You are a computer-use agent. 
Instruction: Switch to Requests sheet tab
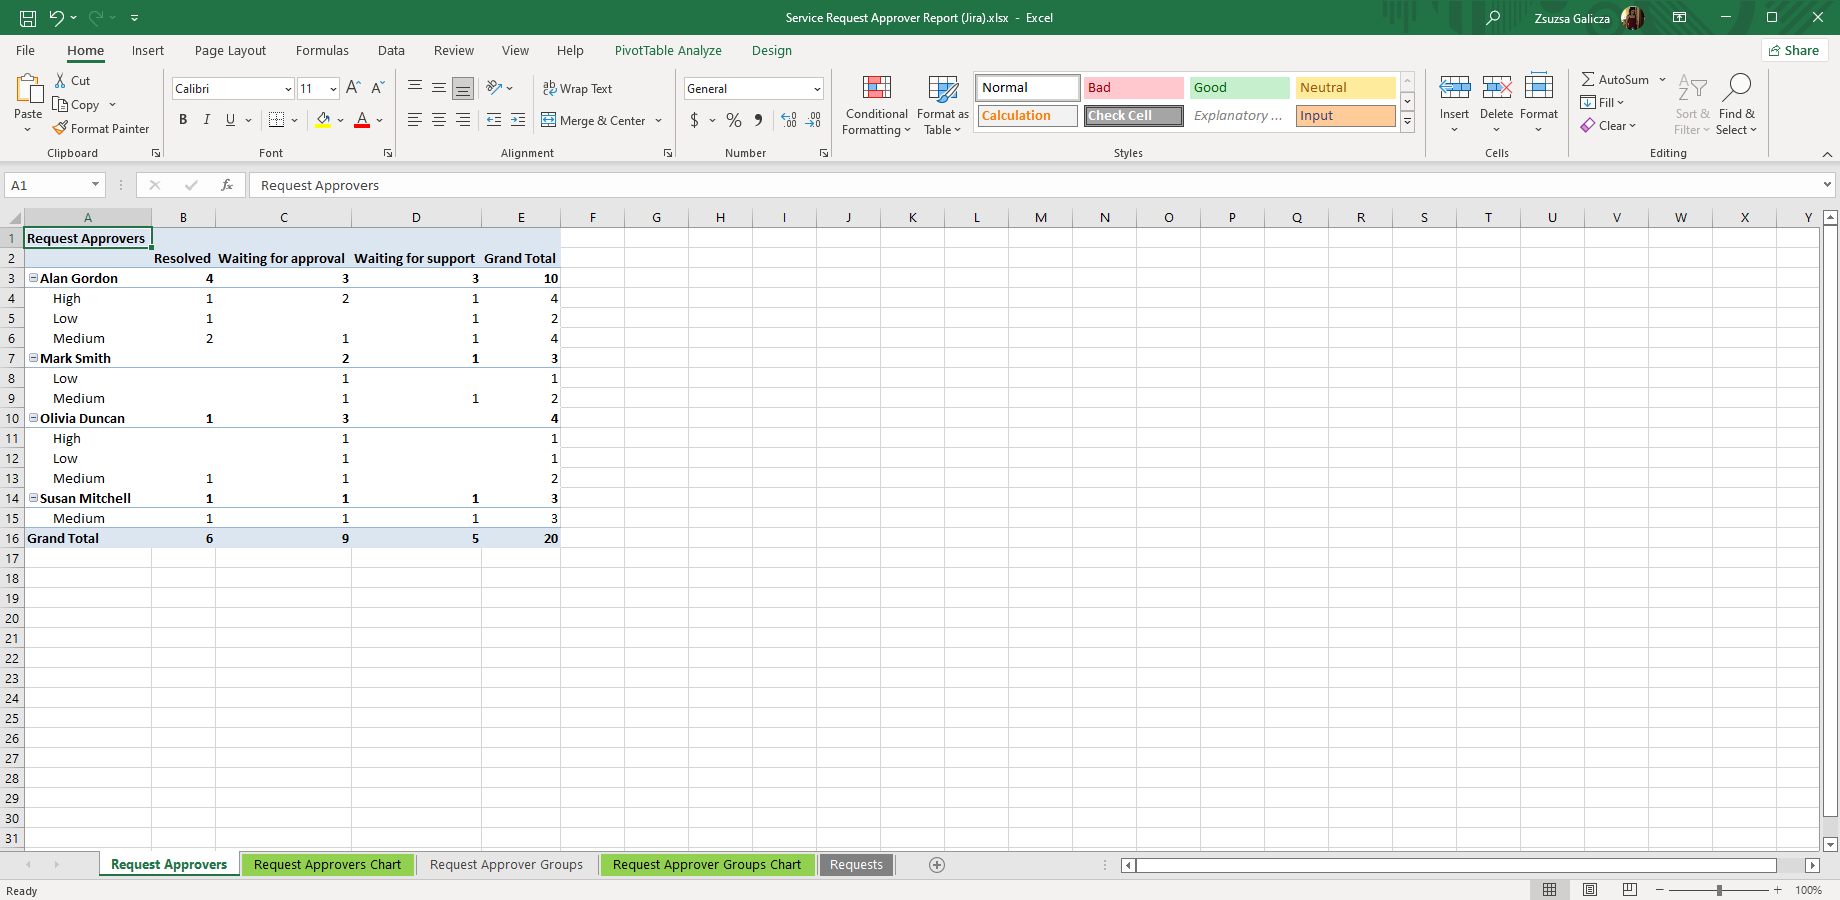click(856, 865)
